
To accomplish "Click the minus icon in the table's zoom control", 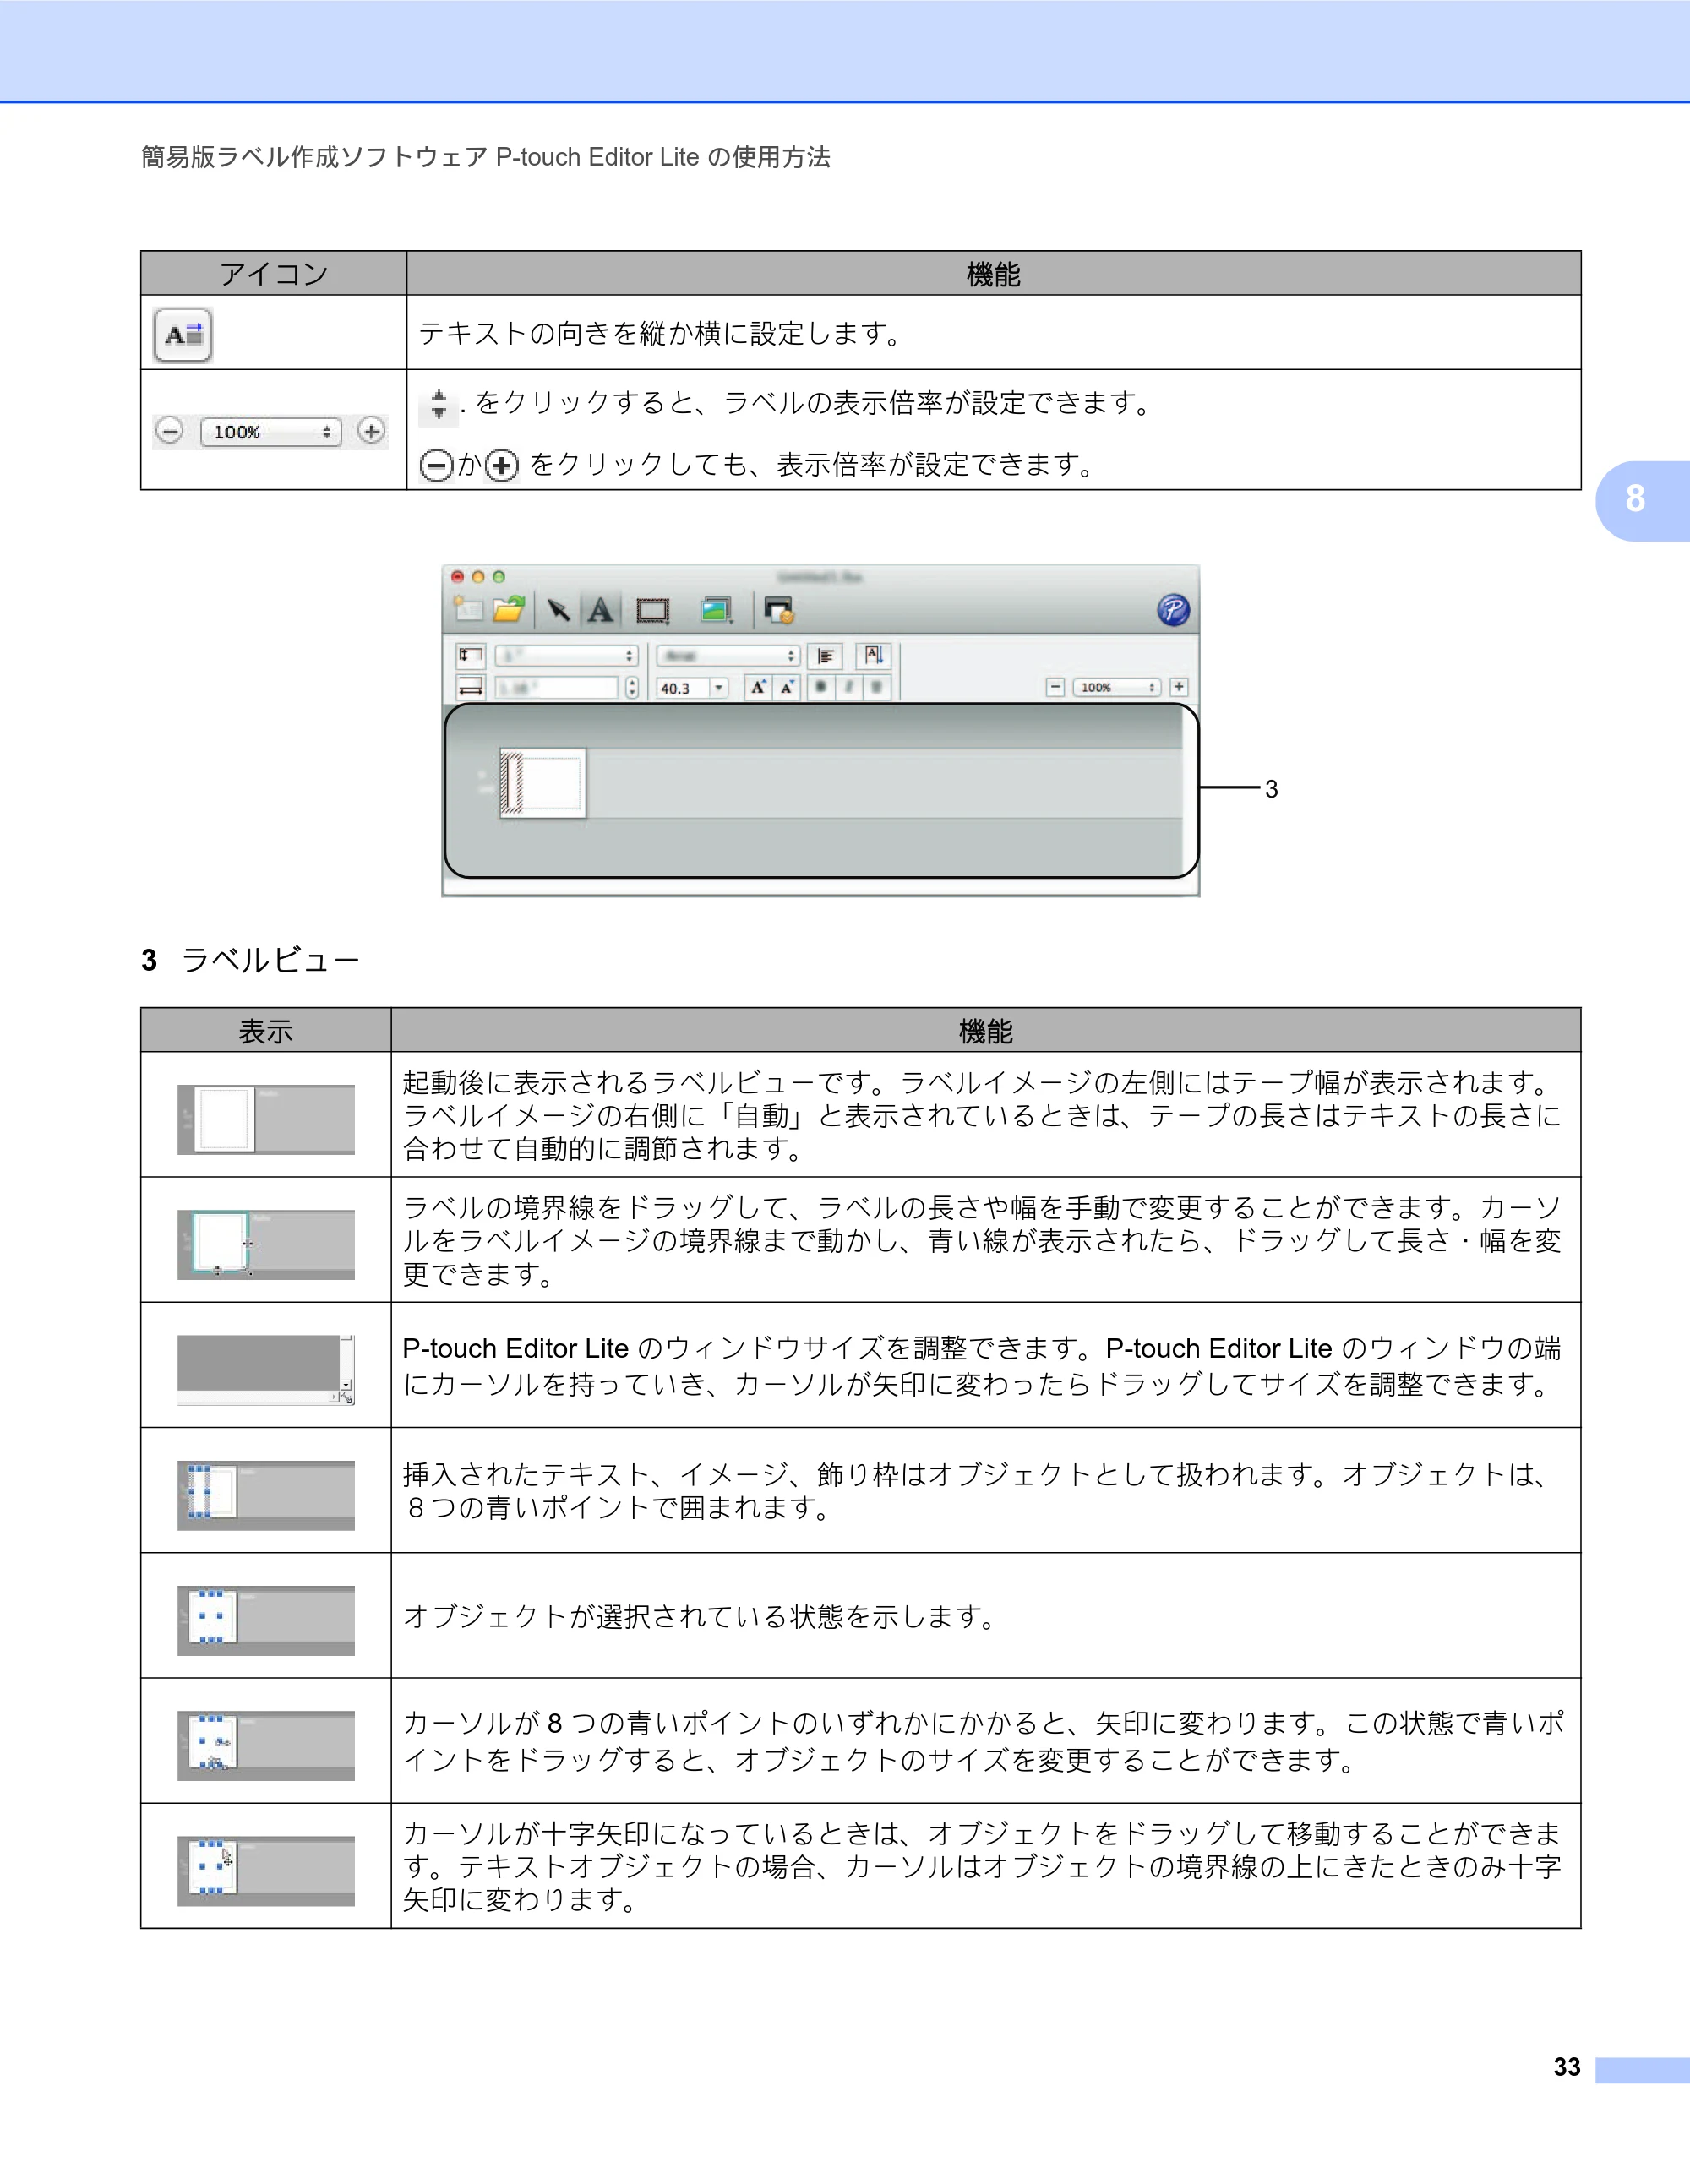I will pos(170,431).
